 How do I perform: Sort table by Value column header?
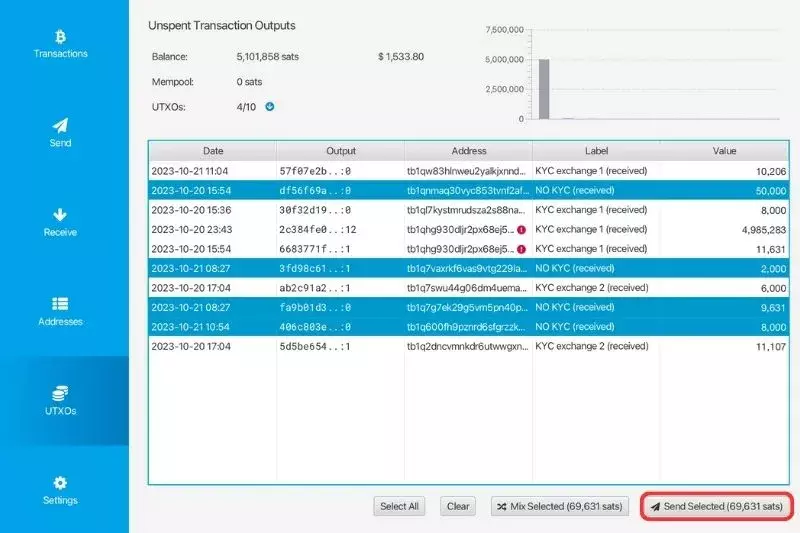click(x=724, y=151)
